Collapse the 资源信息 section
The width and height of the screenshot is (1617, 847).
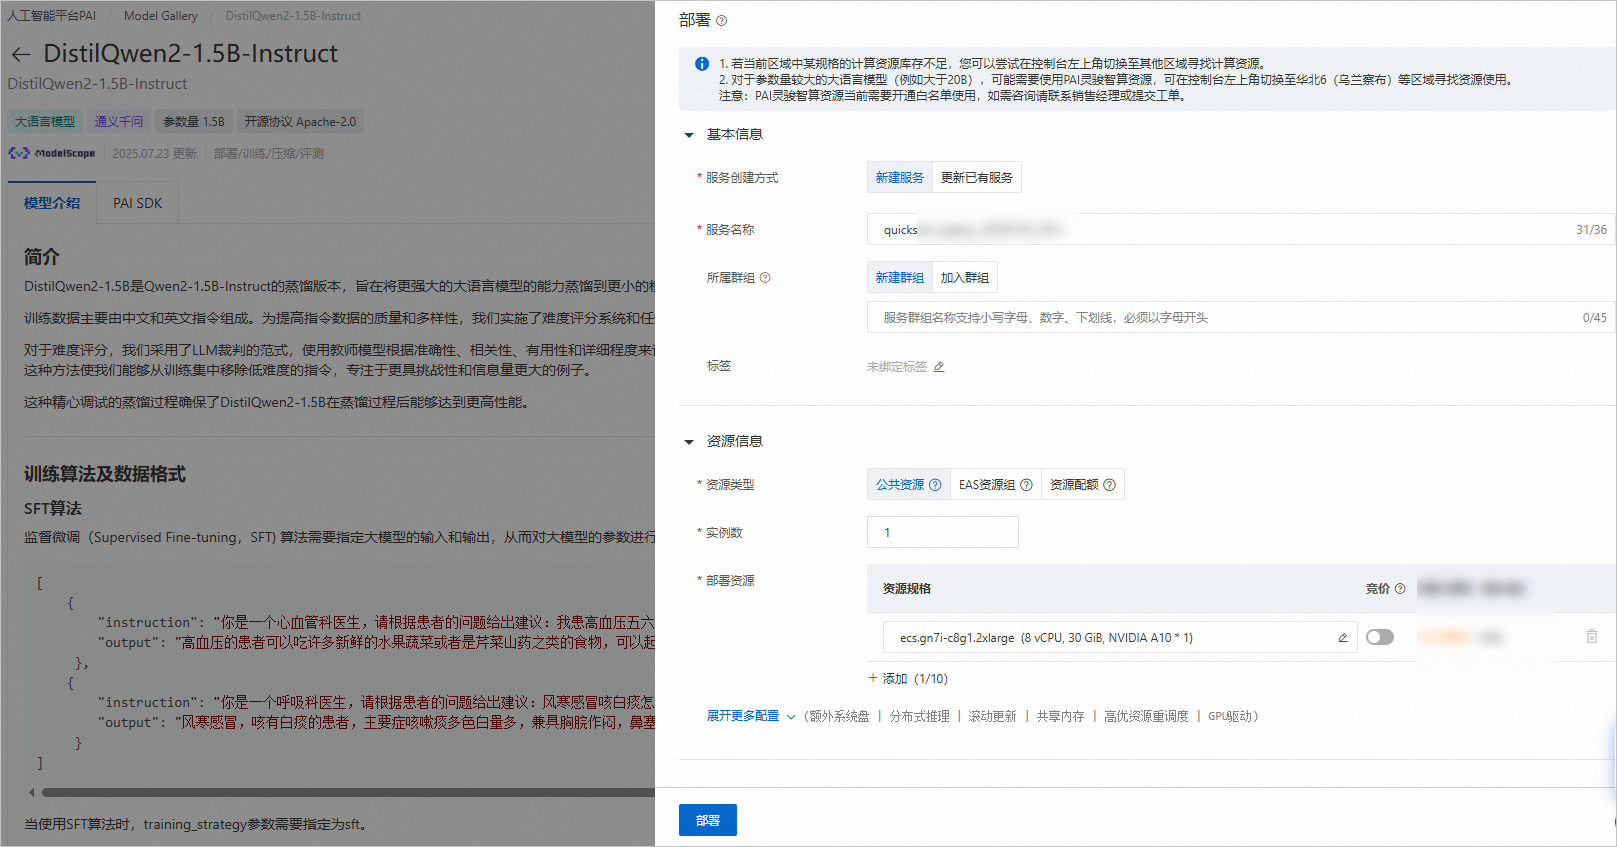(x=689, y=442)
